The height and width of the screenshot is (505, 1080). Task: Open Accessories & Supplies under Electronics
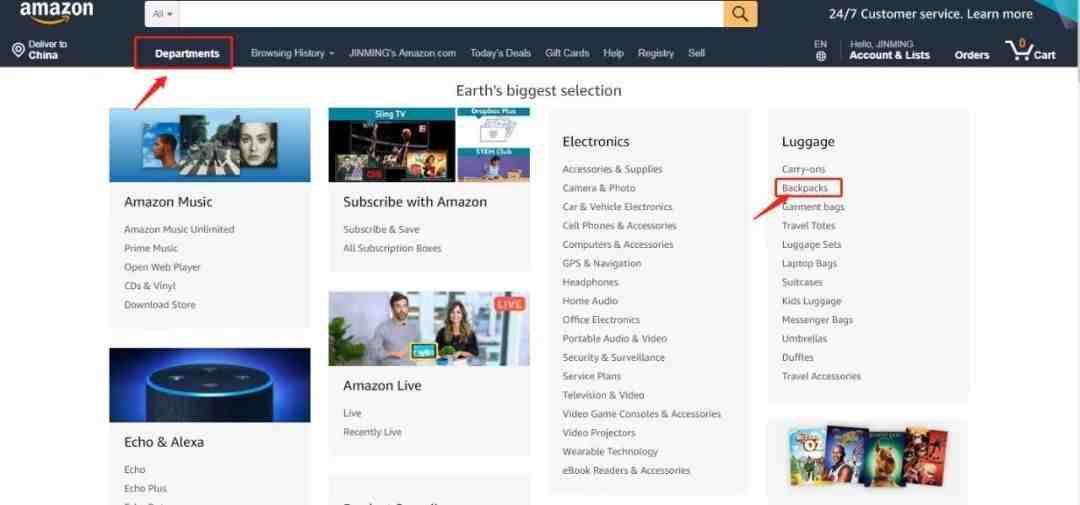(x=612, y=169)
